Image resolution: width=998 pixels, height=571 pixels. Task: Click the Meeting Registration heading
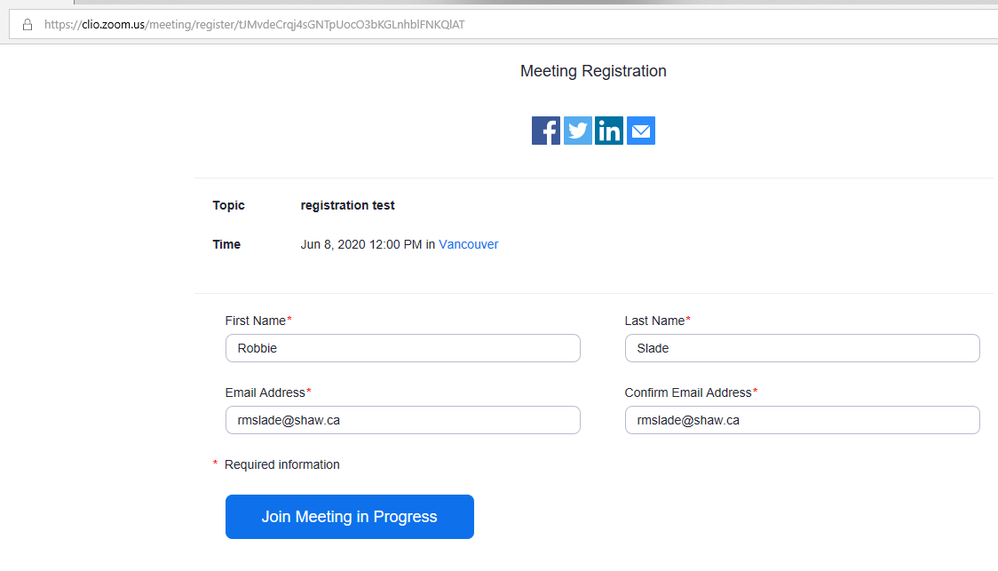pyautogui.click(x=593, y=71)
